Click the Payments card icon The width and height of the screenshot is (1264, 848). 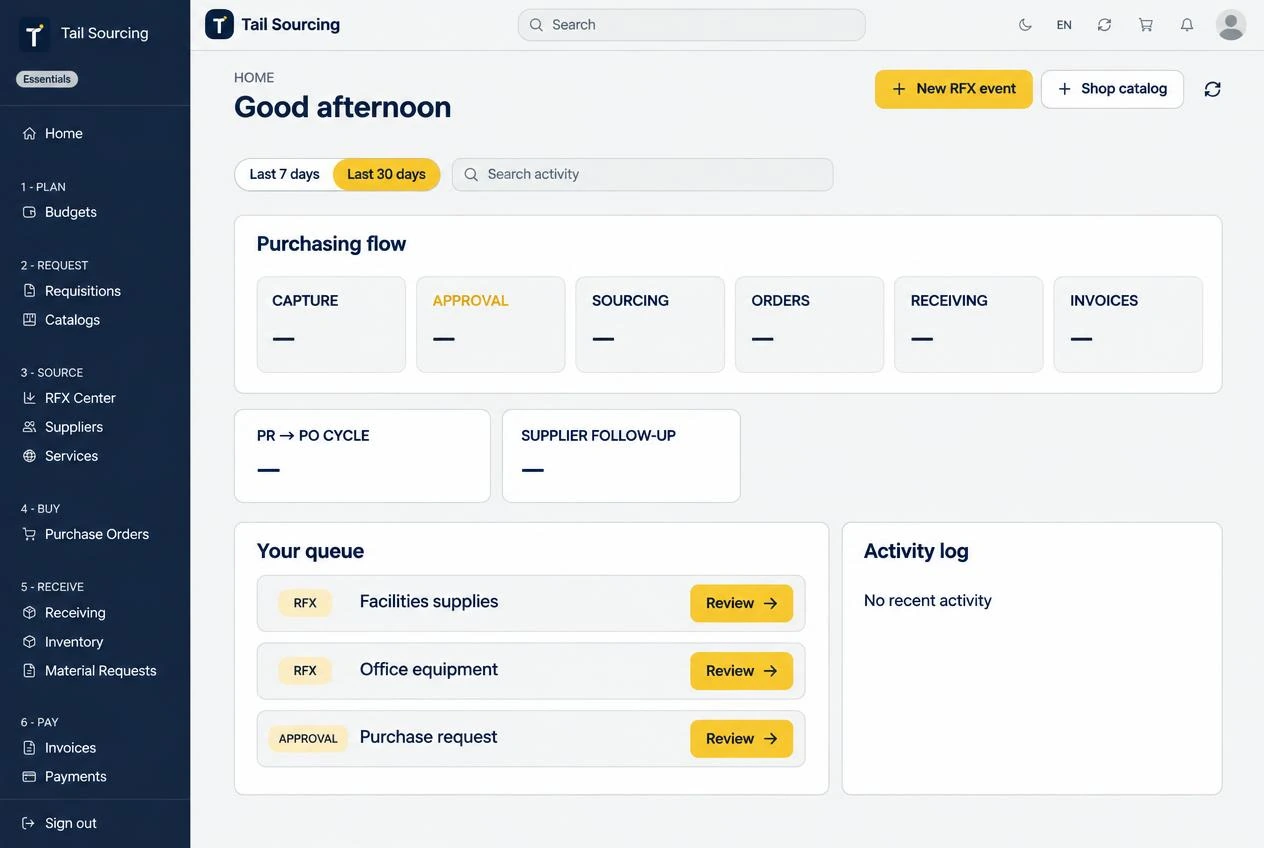coord(29,777)
